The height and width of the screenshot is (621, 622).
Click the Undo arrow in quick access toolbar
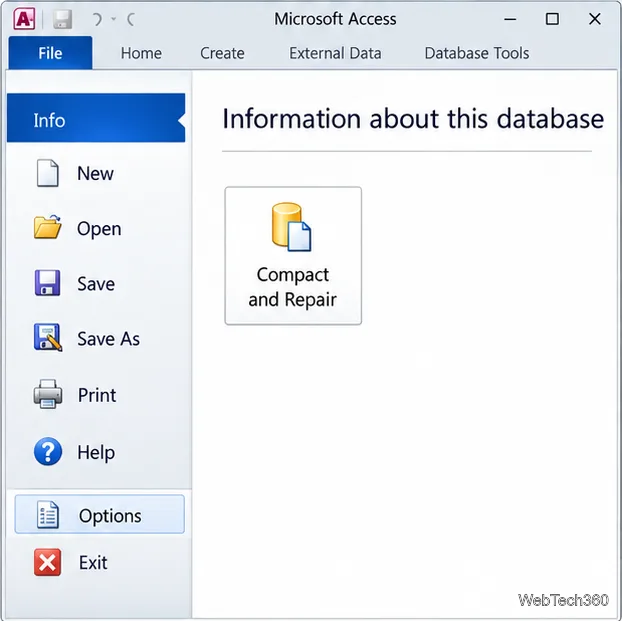[x=97, y=19]
